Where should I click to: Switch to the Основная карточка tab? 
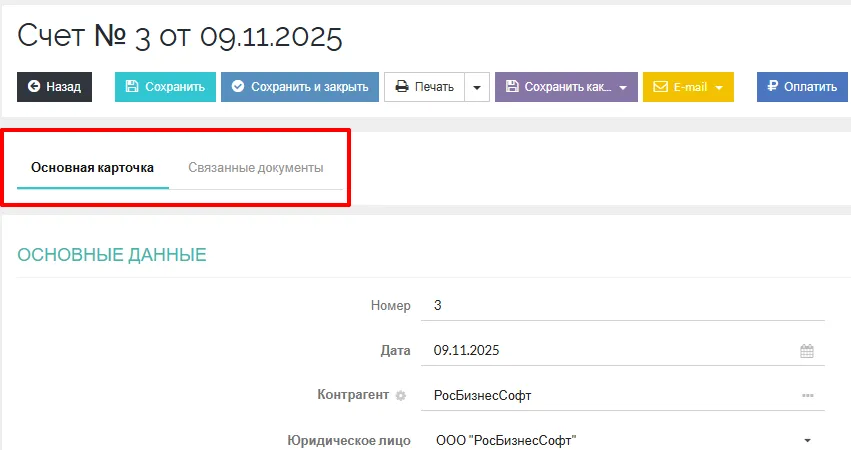click(92, 167)
